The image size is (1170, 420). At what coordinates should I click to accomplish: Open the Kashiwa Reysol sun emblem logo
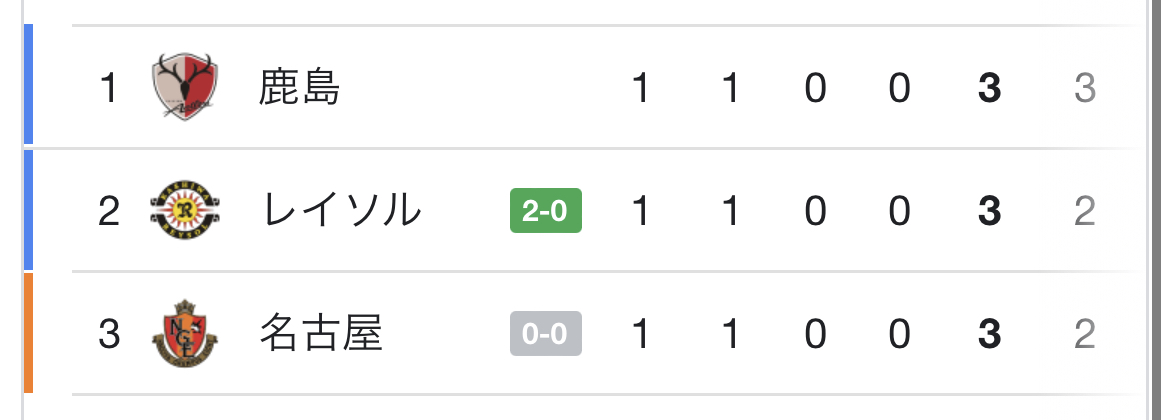[184, 210]
